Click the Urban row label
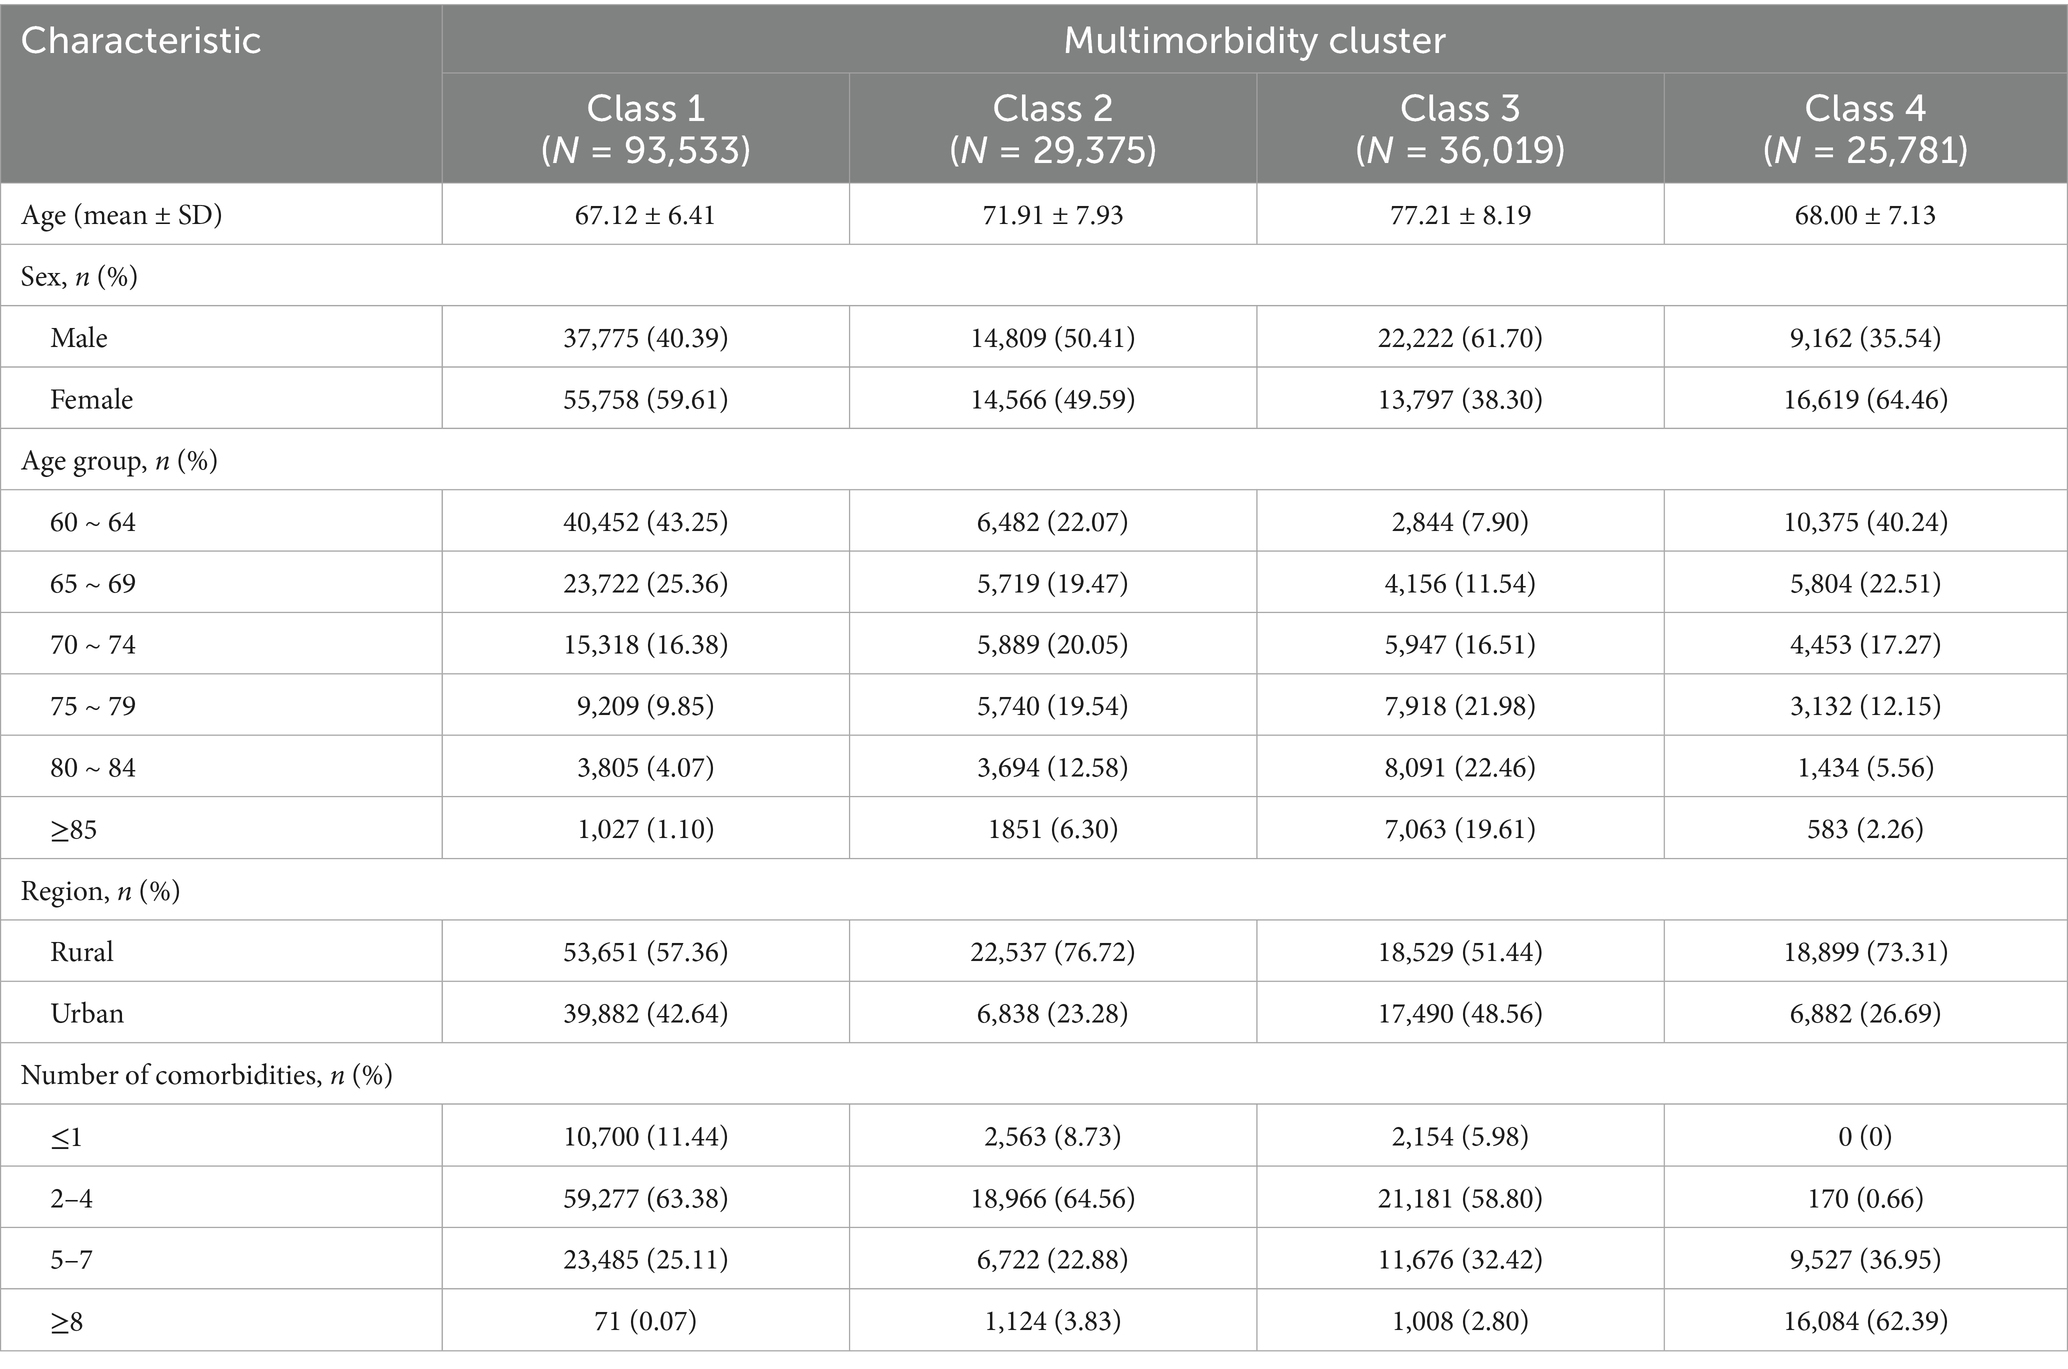This screenshot has height=1369, width=2068. click(x=87, y=1014)
